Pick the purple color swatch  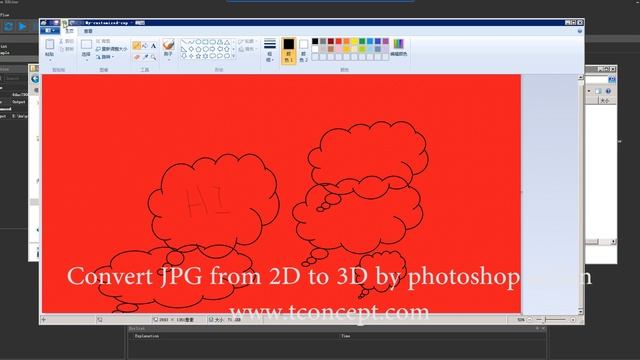[x=386, y=41]
